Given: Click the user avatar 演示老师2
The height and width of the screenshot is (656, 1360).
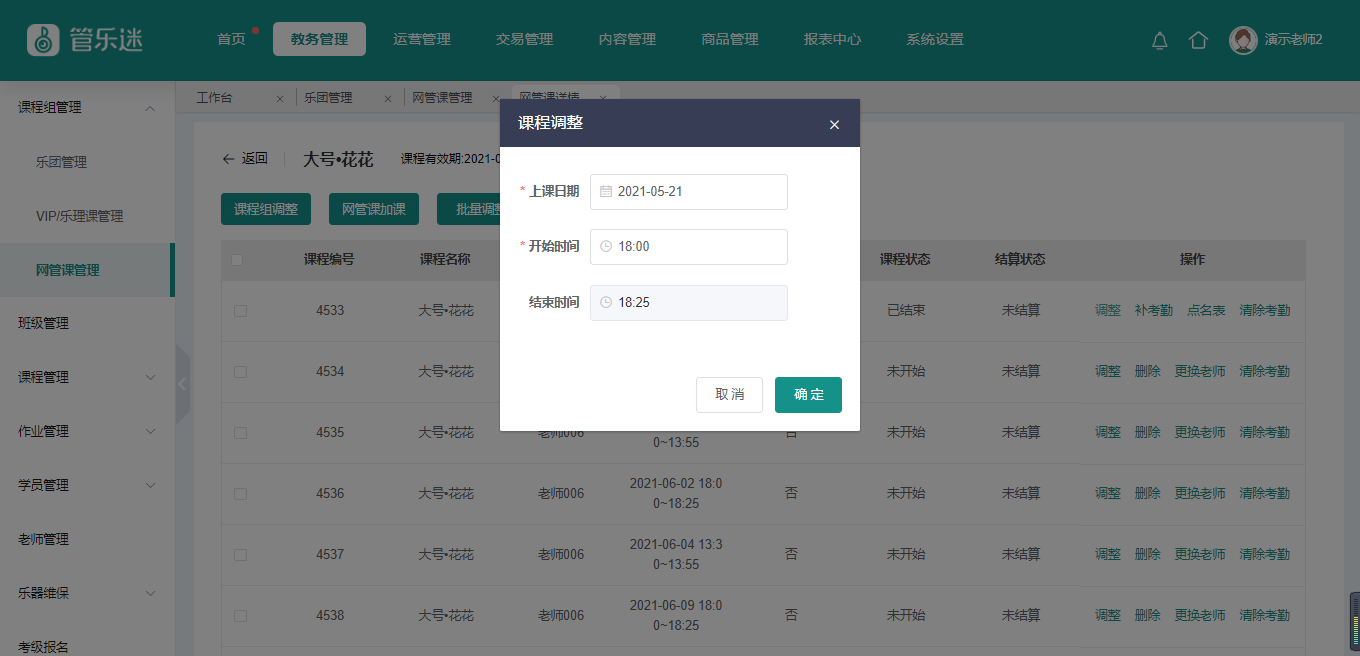Looking at the screenshot, I should coord(1243,40).
